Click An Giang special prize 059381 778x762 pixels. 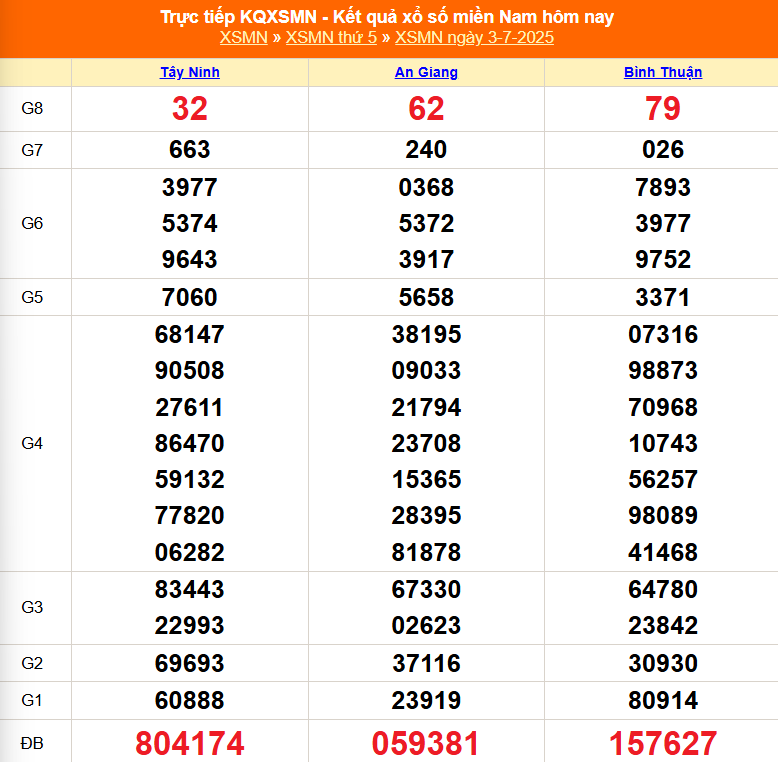coord(426,743)
